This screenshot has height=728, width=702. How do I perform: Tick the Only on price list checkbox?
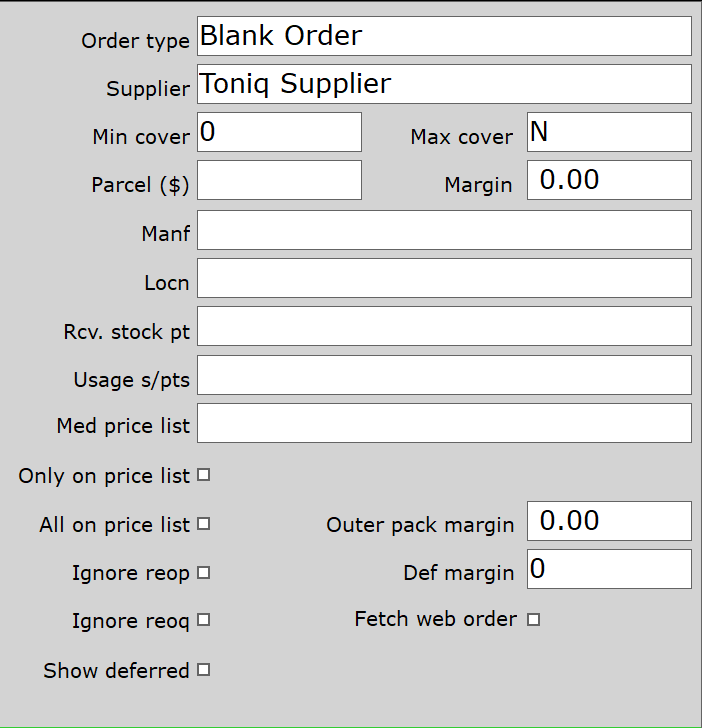[204, 475]
